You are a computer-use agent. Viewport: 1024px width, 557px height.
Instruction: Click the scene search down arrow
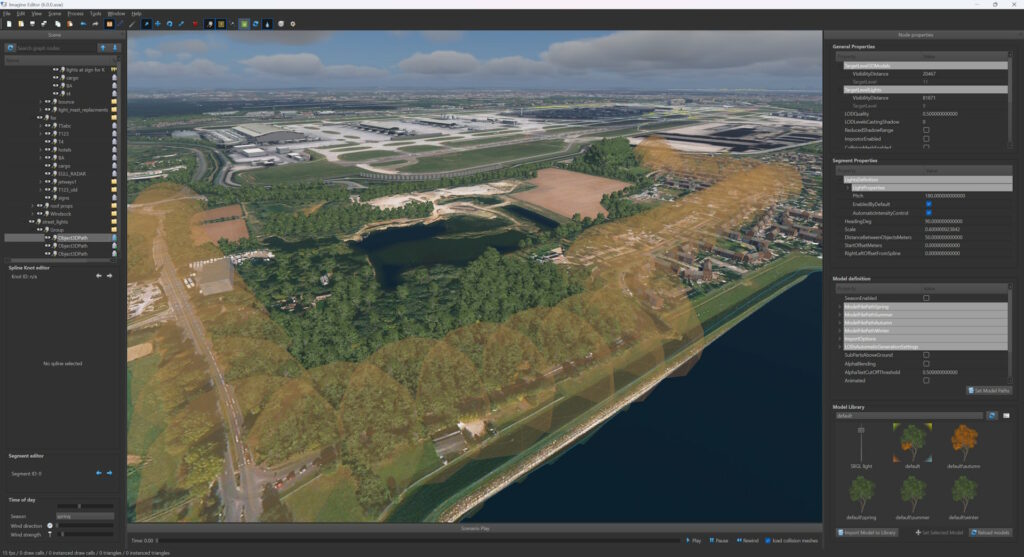pos(115,48)
